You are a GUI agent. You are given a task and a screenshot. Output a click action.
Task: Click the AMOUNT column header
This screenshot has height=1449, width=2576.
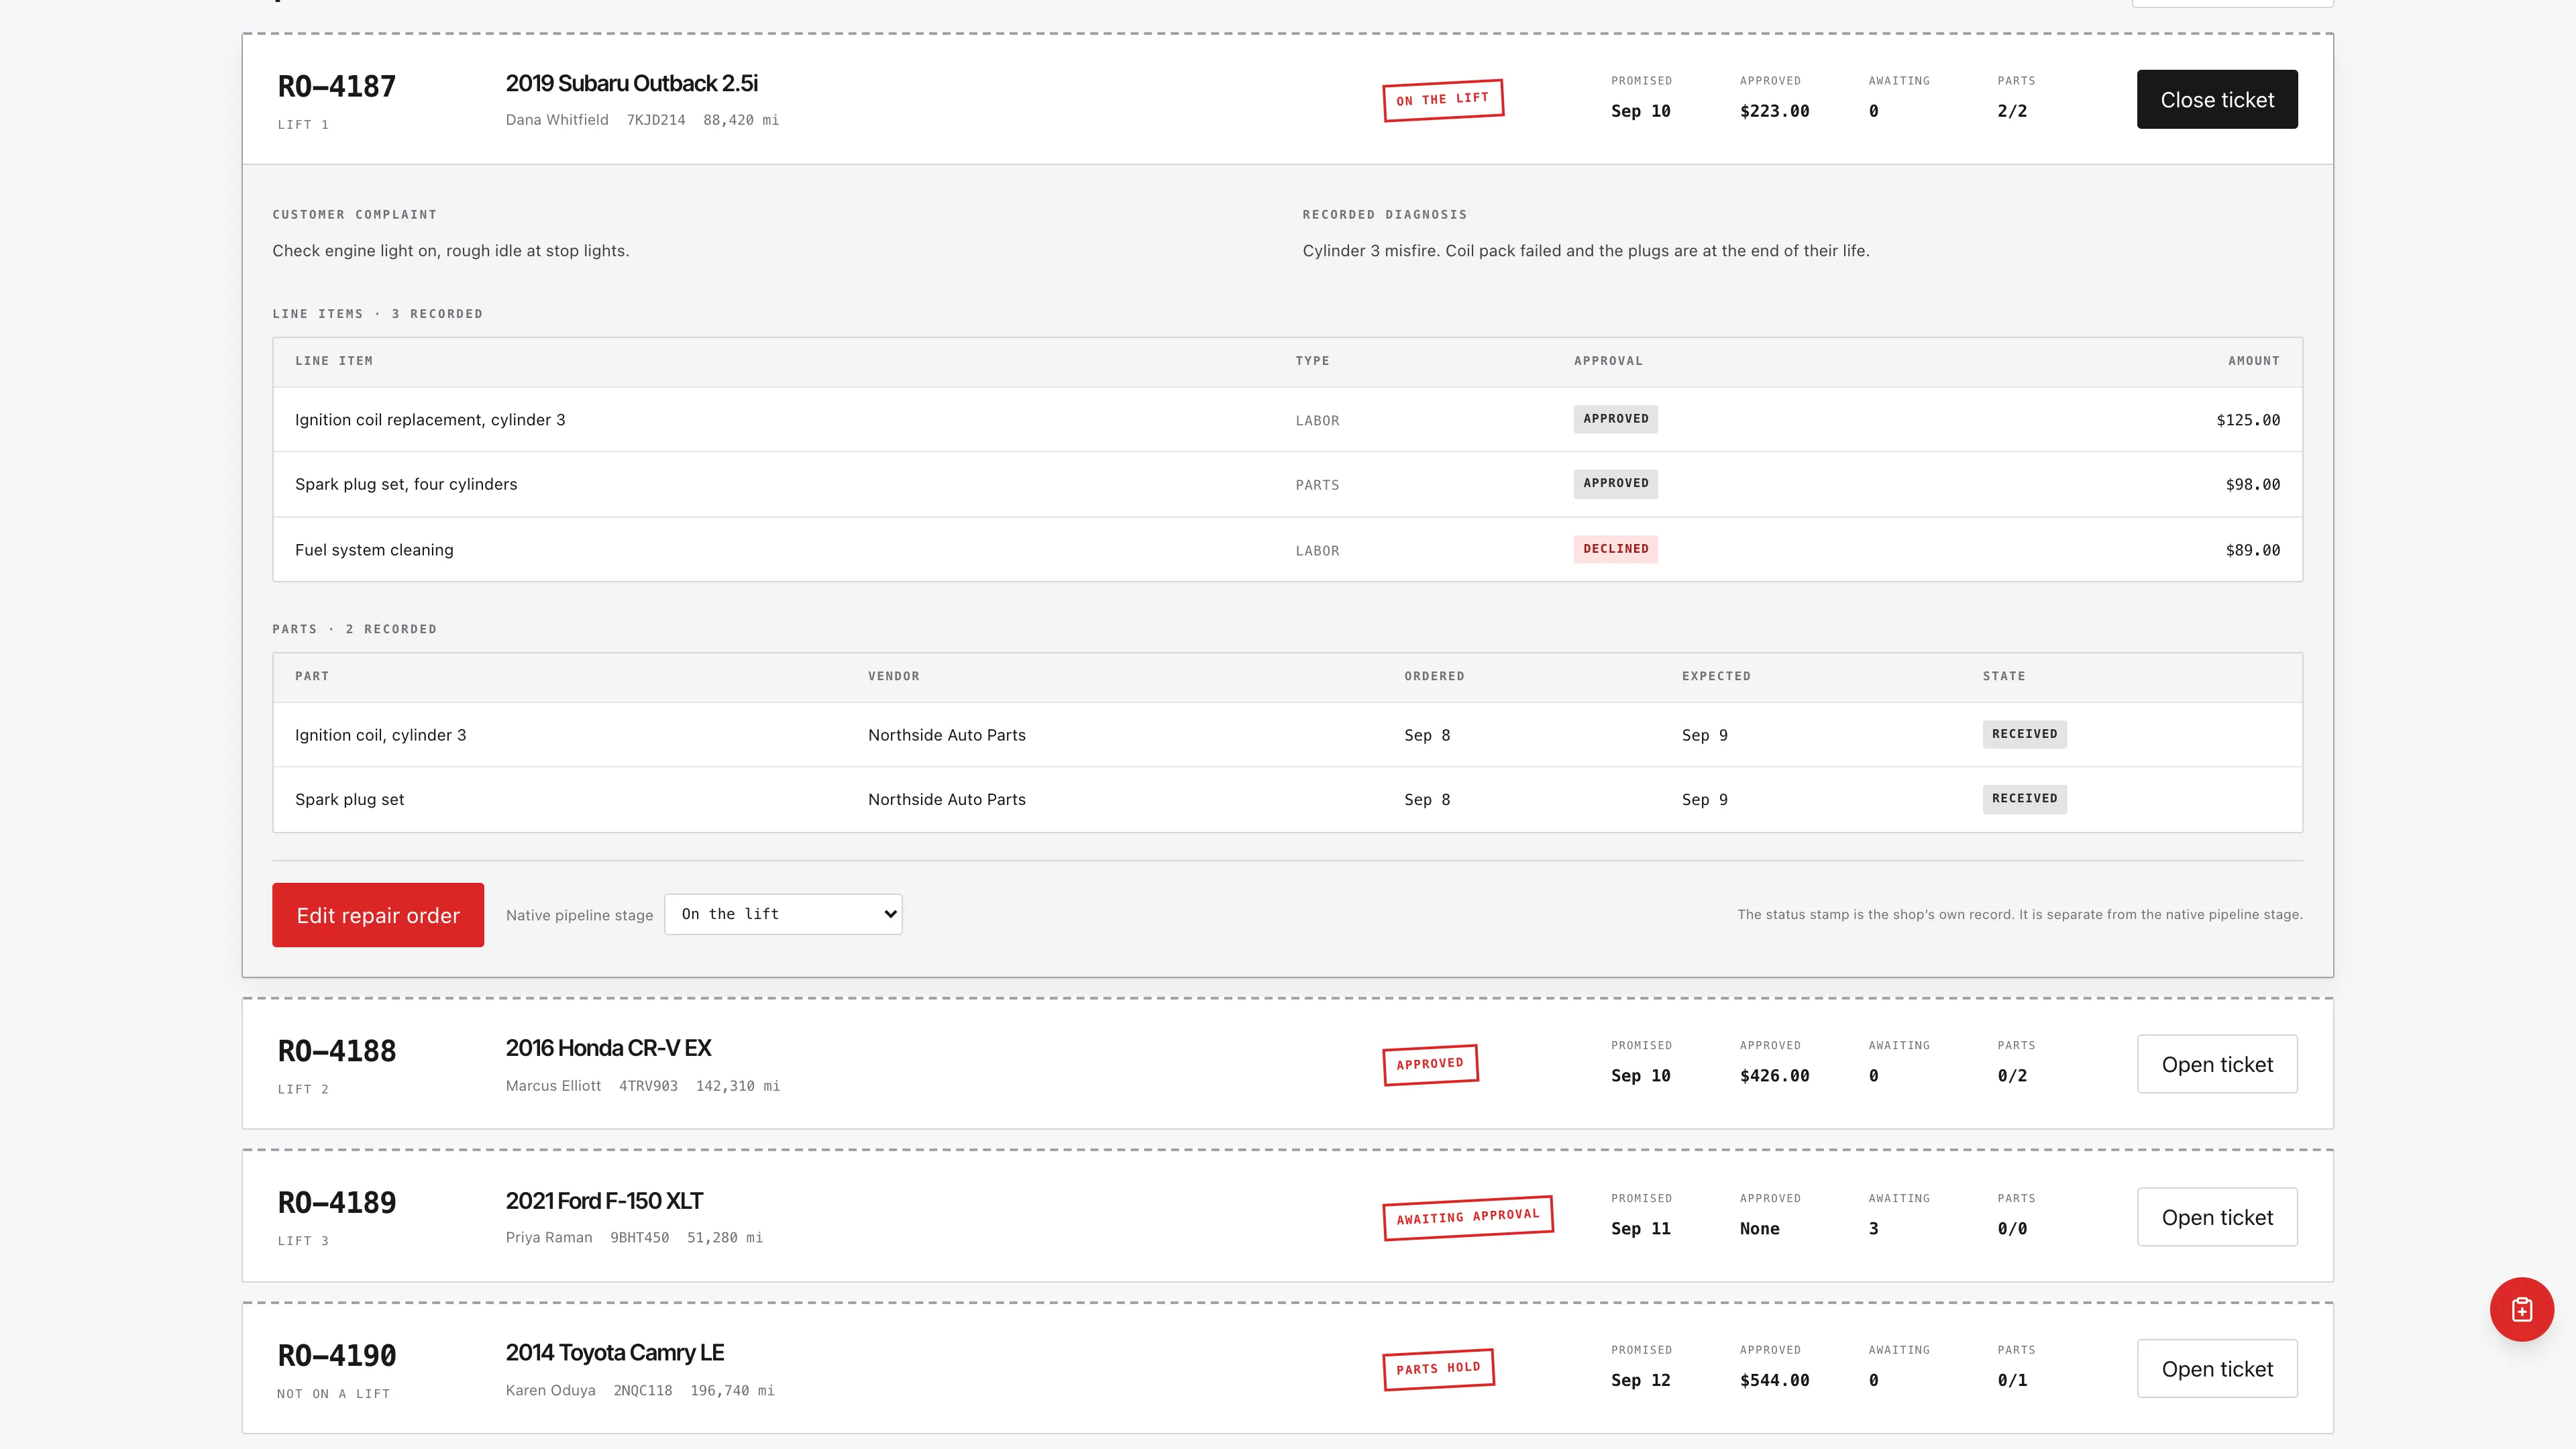pos(2253,361)
